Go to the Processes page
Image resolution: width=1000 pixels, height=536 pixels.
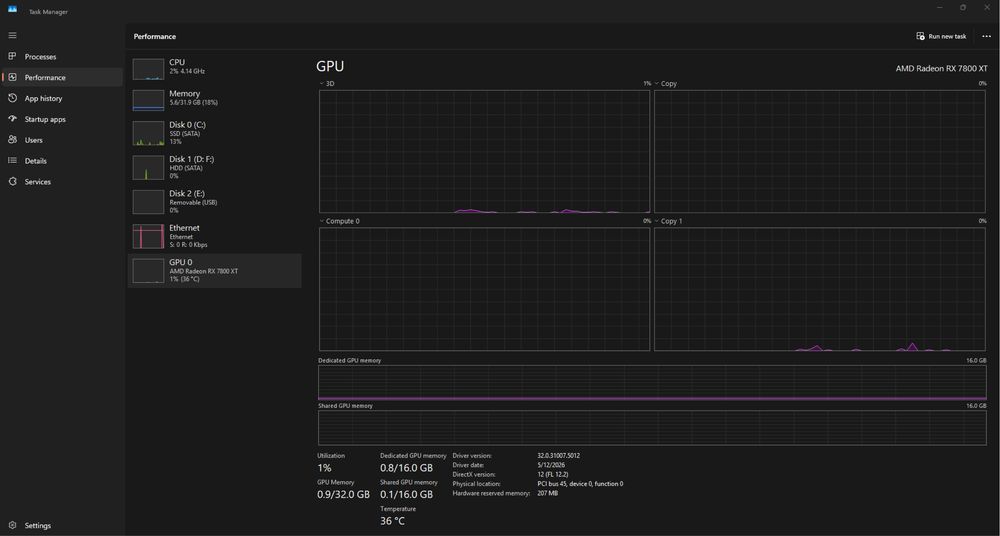62,57
